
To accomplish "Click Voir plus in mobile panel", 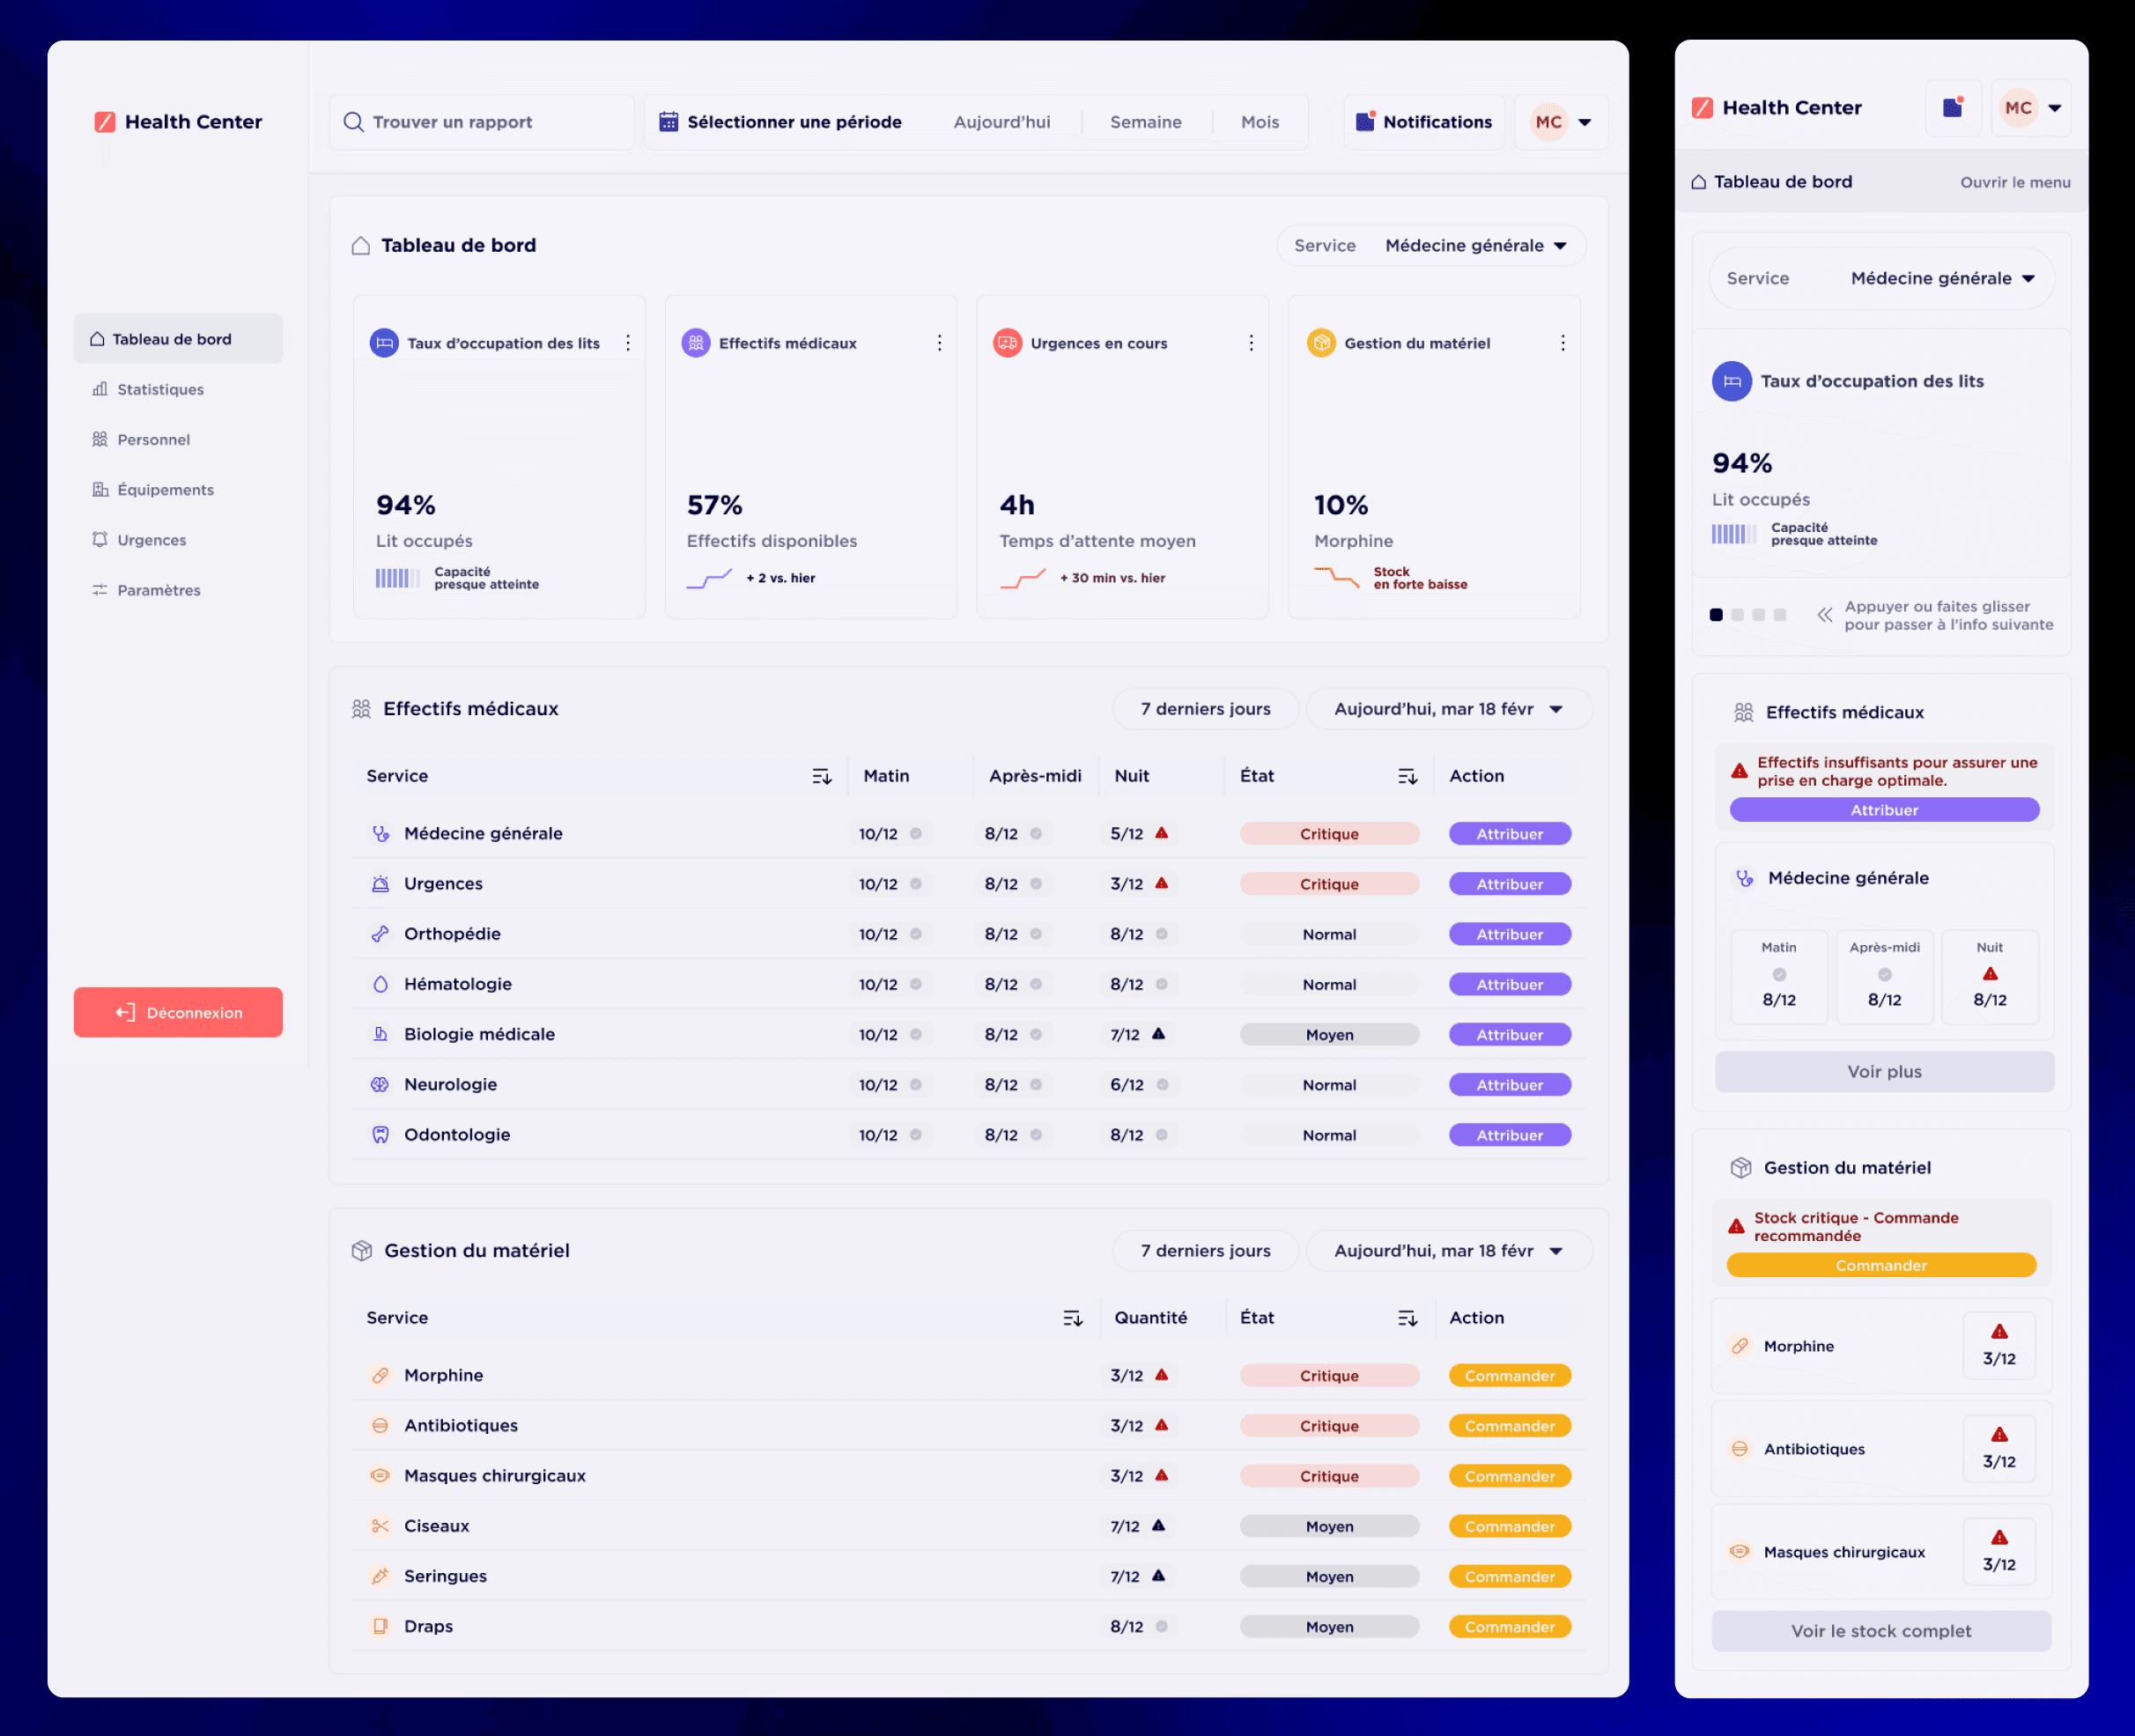I will click(1884, 1071).
